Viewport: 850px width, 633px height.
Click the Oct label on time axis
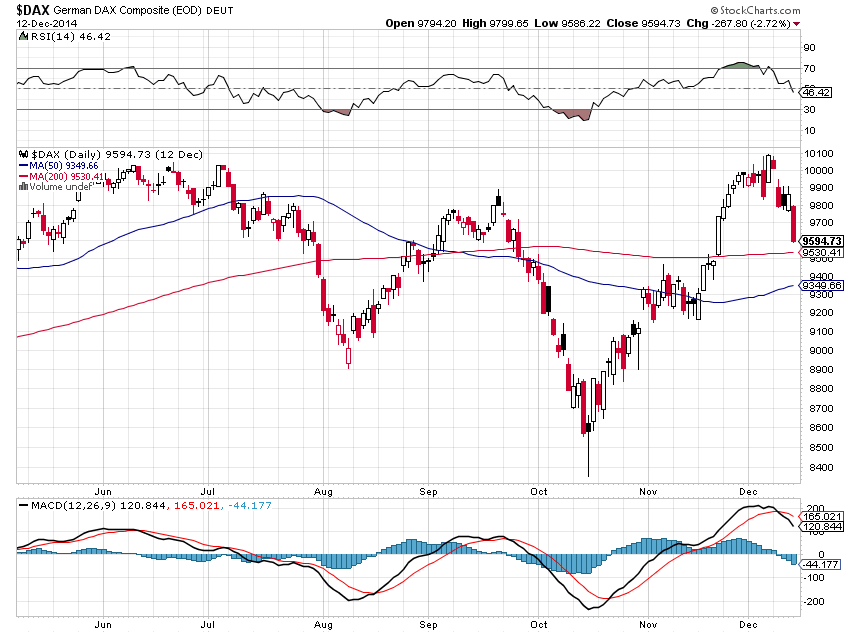tap(539, 491)
